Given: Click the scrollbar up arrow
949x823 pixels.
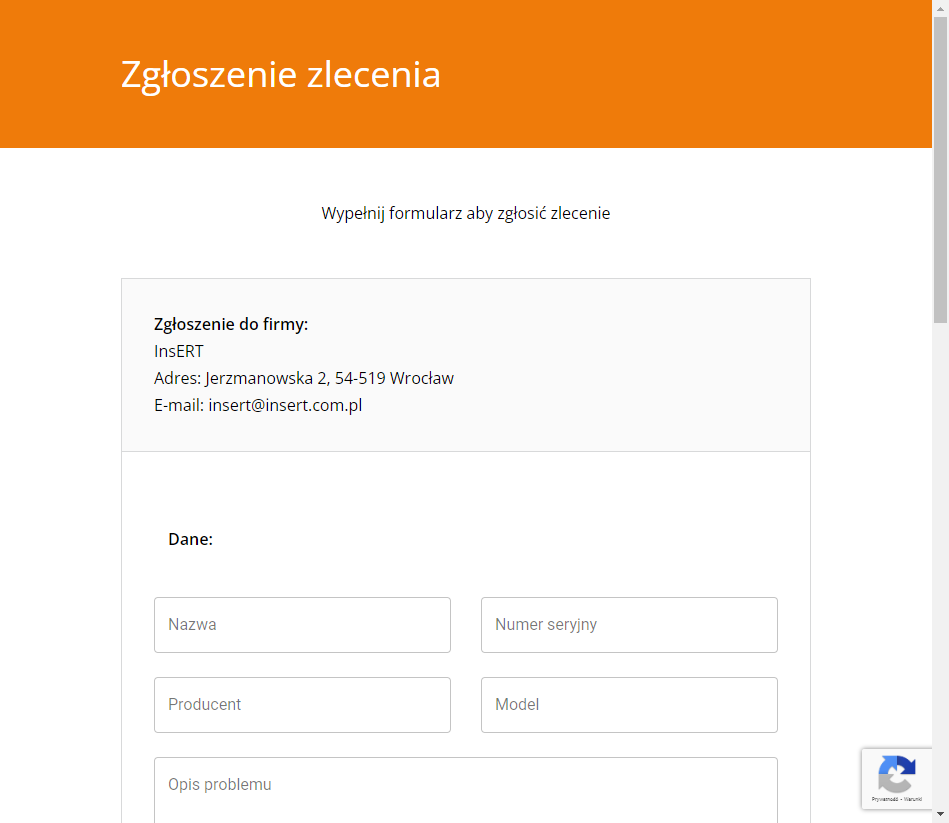Looking at the screenshot, I should coord(940,8).
